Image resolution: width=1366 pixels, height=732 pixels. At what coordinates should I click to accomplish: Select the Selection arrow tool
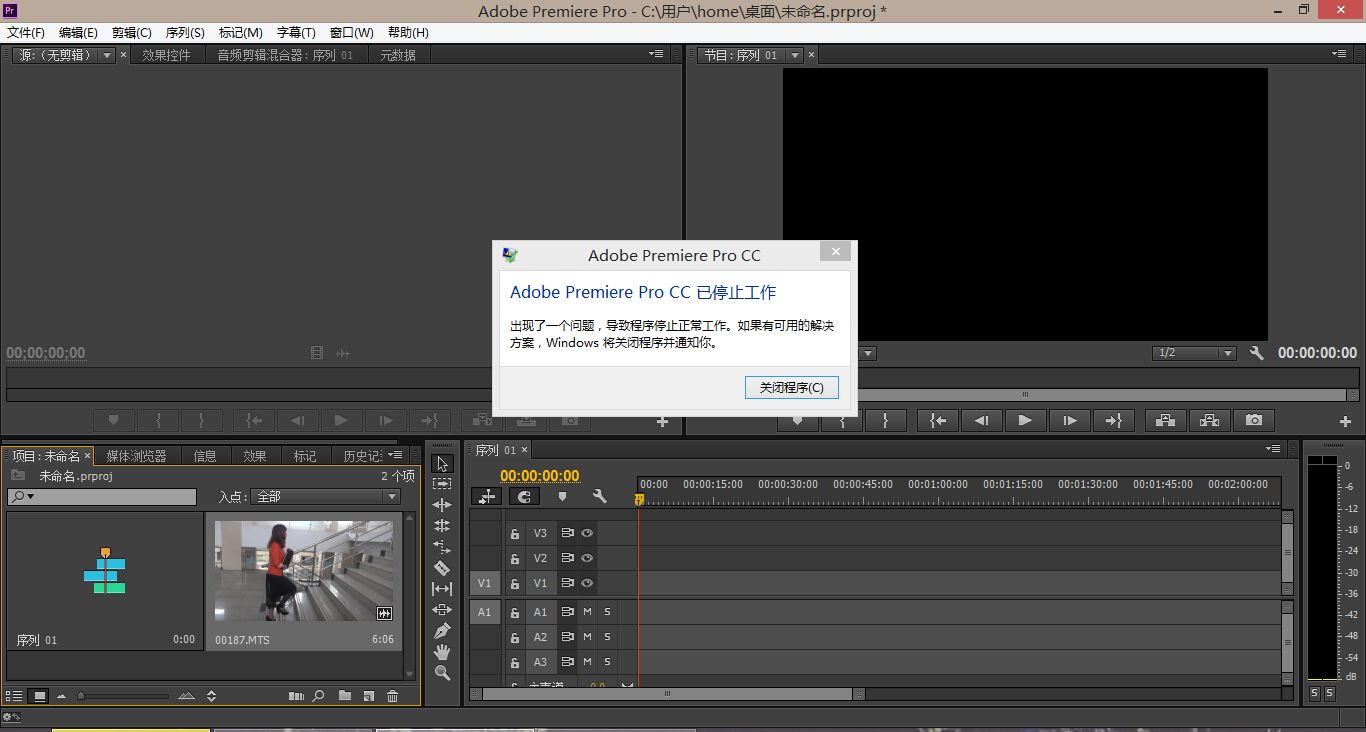pyautogui.click(x=442, y=464)
